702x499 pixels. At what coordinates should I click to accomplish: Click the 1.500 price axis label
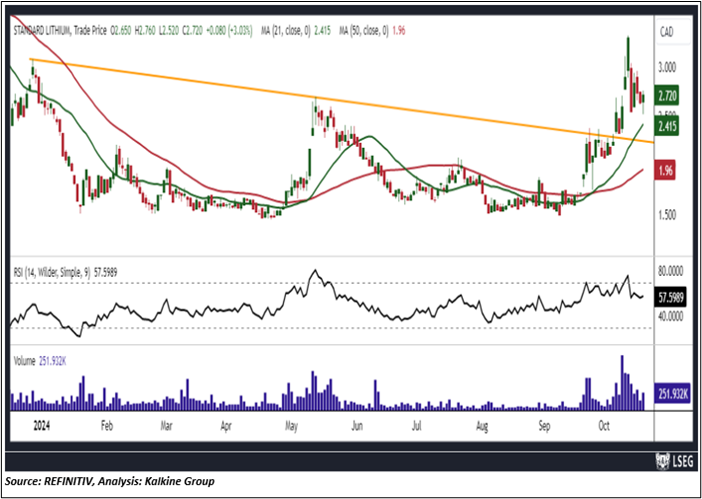tap(667, 214)
